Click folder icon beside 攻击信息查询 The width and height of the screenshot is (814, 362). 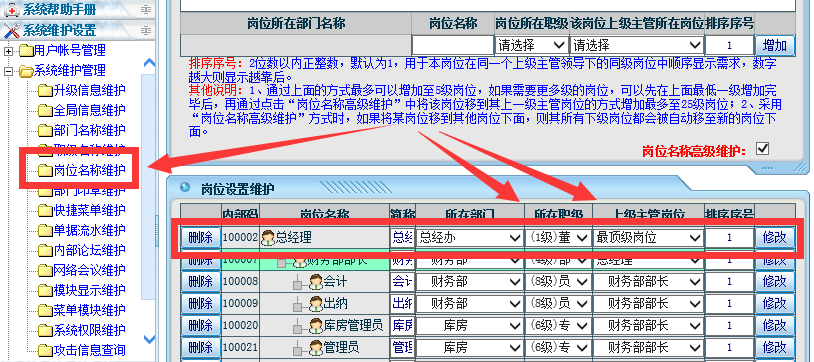tap(46, 351)
